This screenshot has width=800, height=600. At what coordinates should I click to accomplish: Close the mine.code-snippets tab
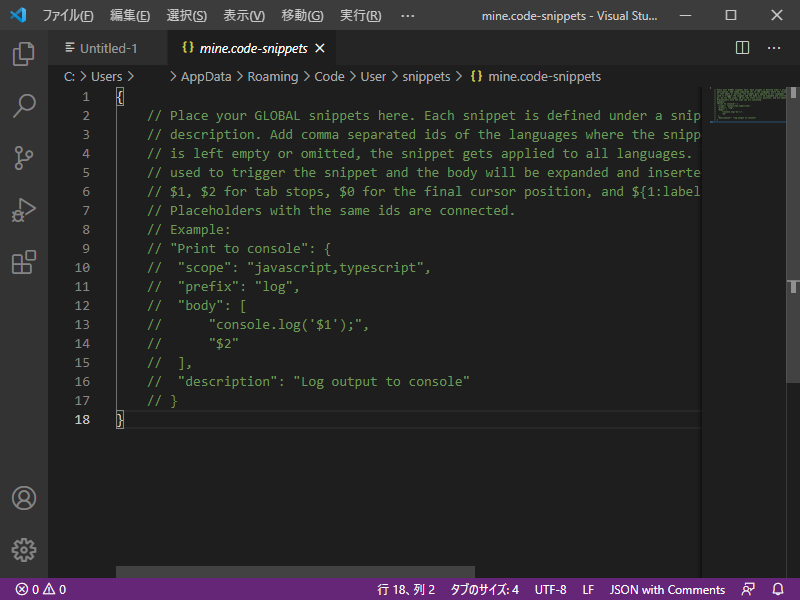pyautogui.click(x=320, y=48)
